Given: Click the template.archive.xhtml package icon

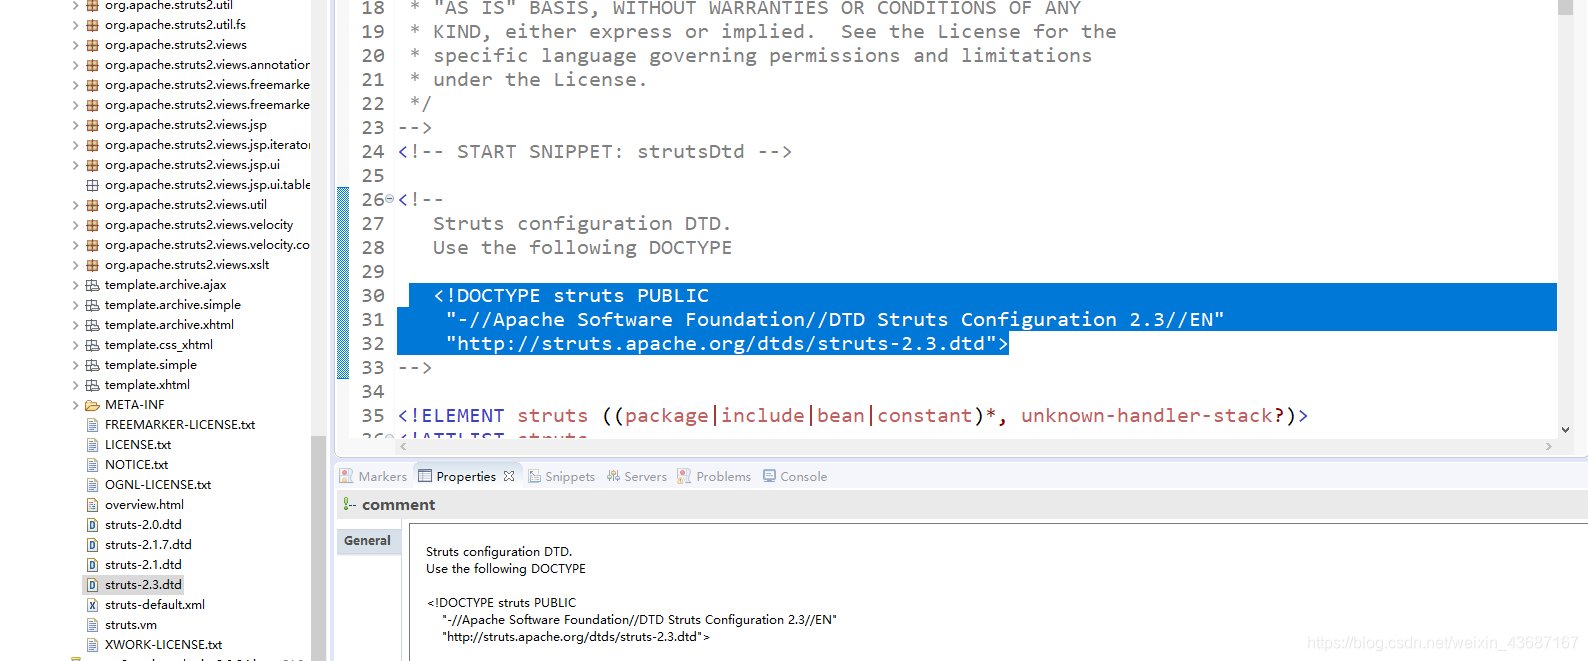Looking at the screenshot, I should click(92, 325).
